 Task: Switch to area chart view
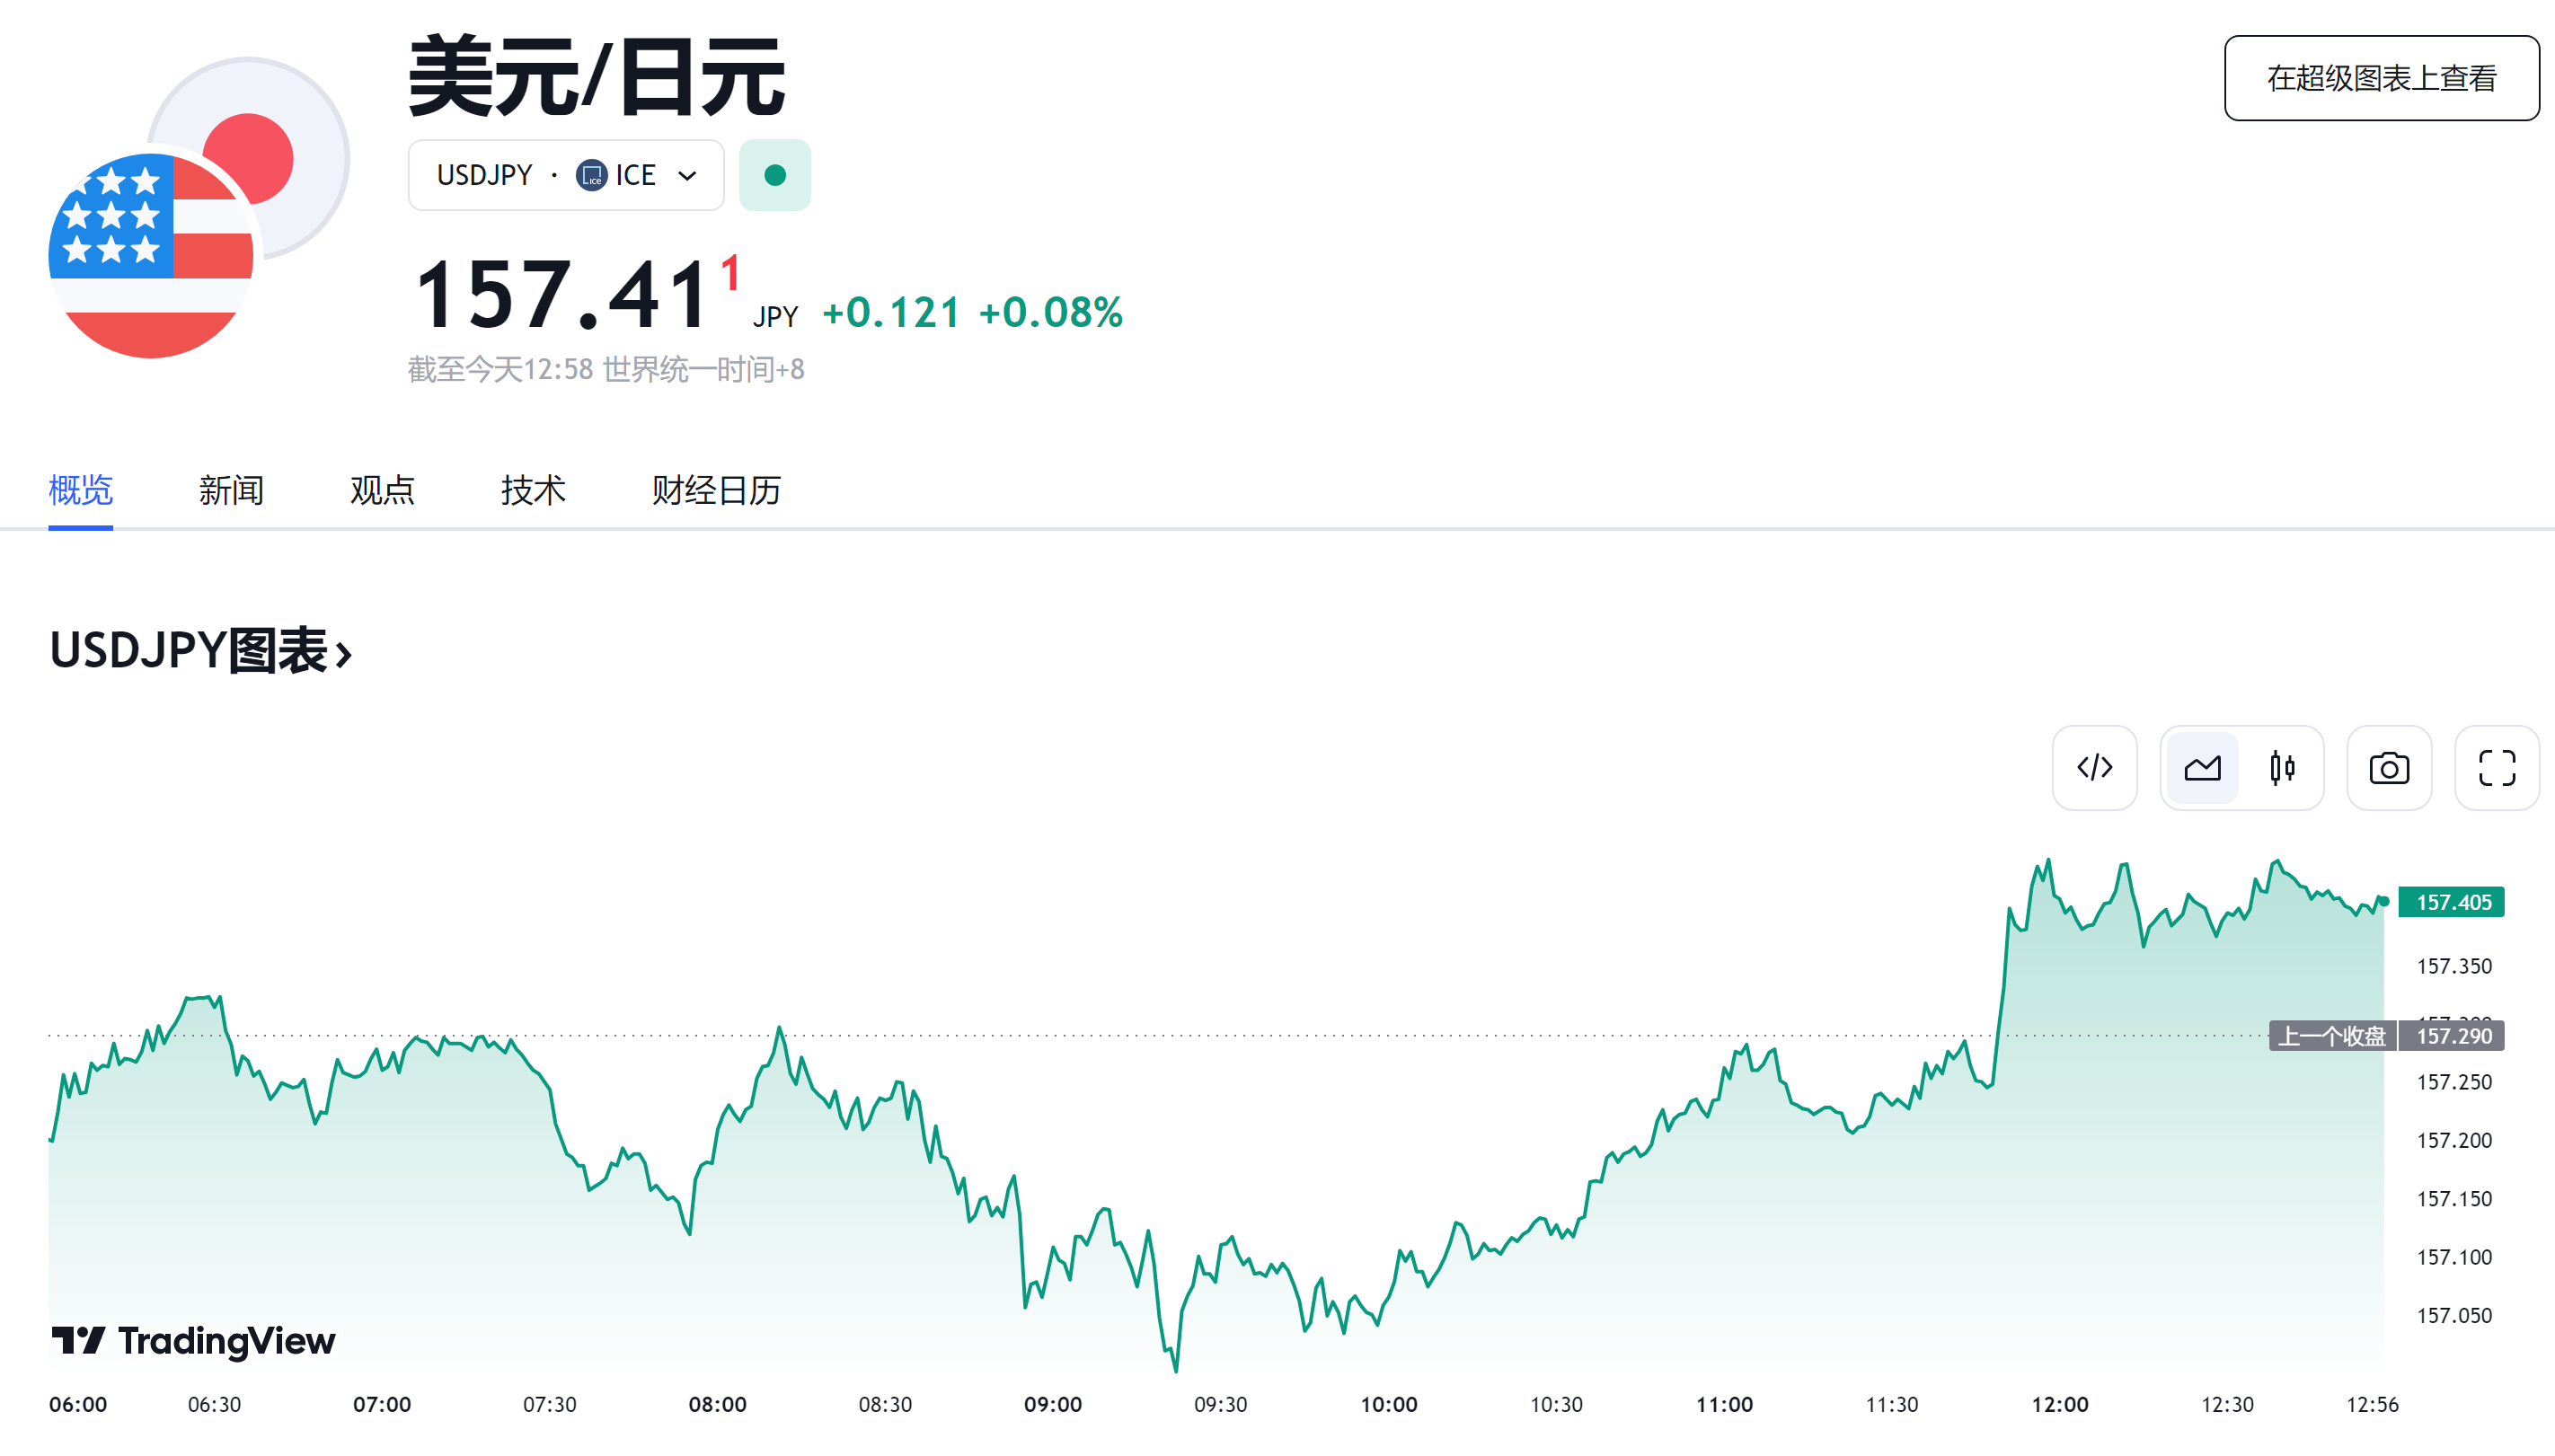click(2201, 768)
